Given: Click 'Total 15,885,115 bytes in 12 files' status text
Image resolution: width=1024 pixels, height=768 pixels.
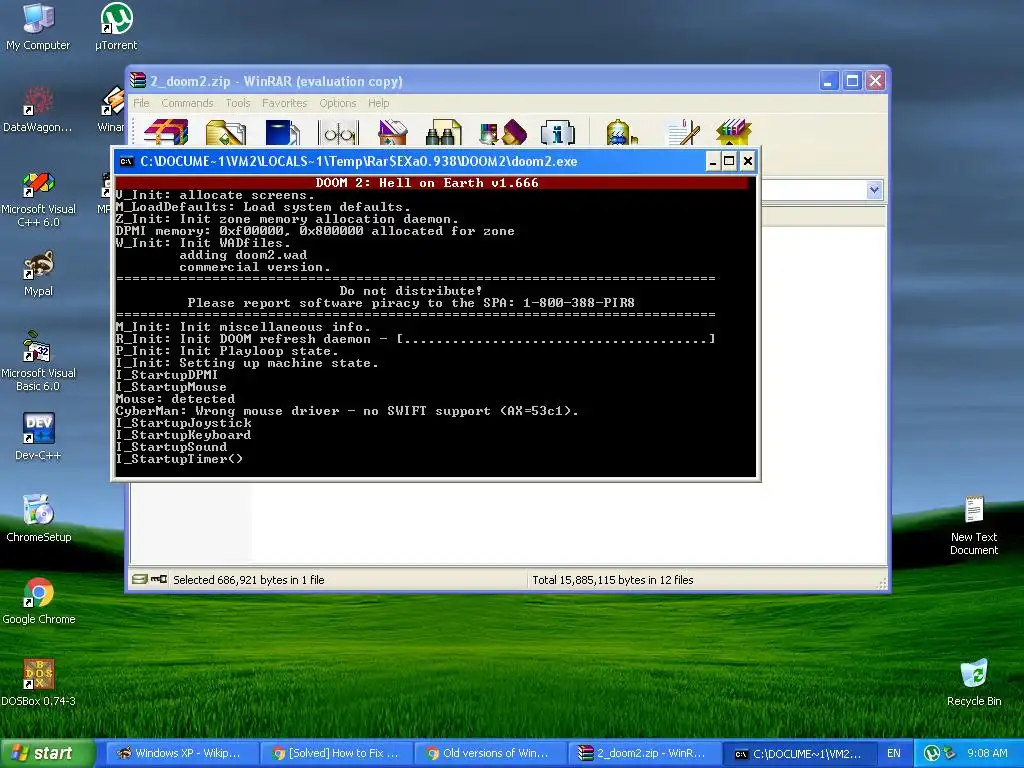Looking at the screenshot, I should 613,579.
